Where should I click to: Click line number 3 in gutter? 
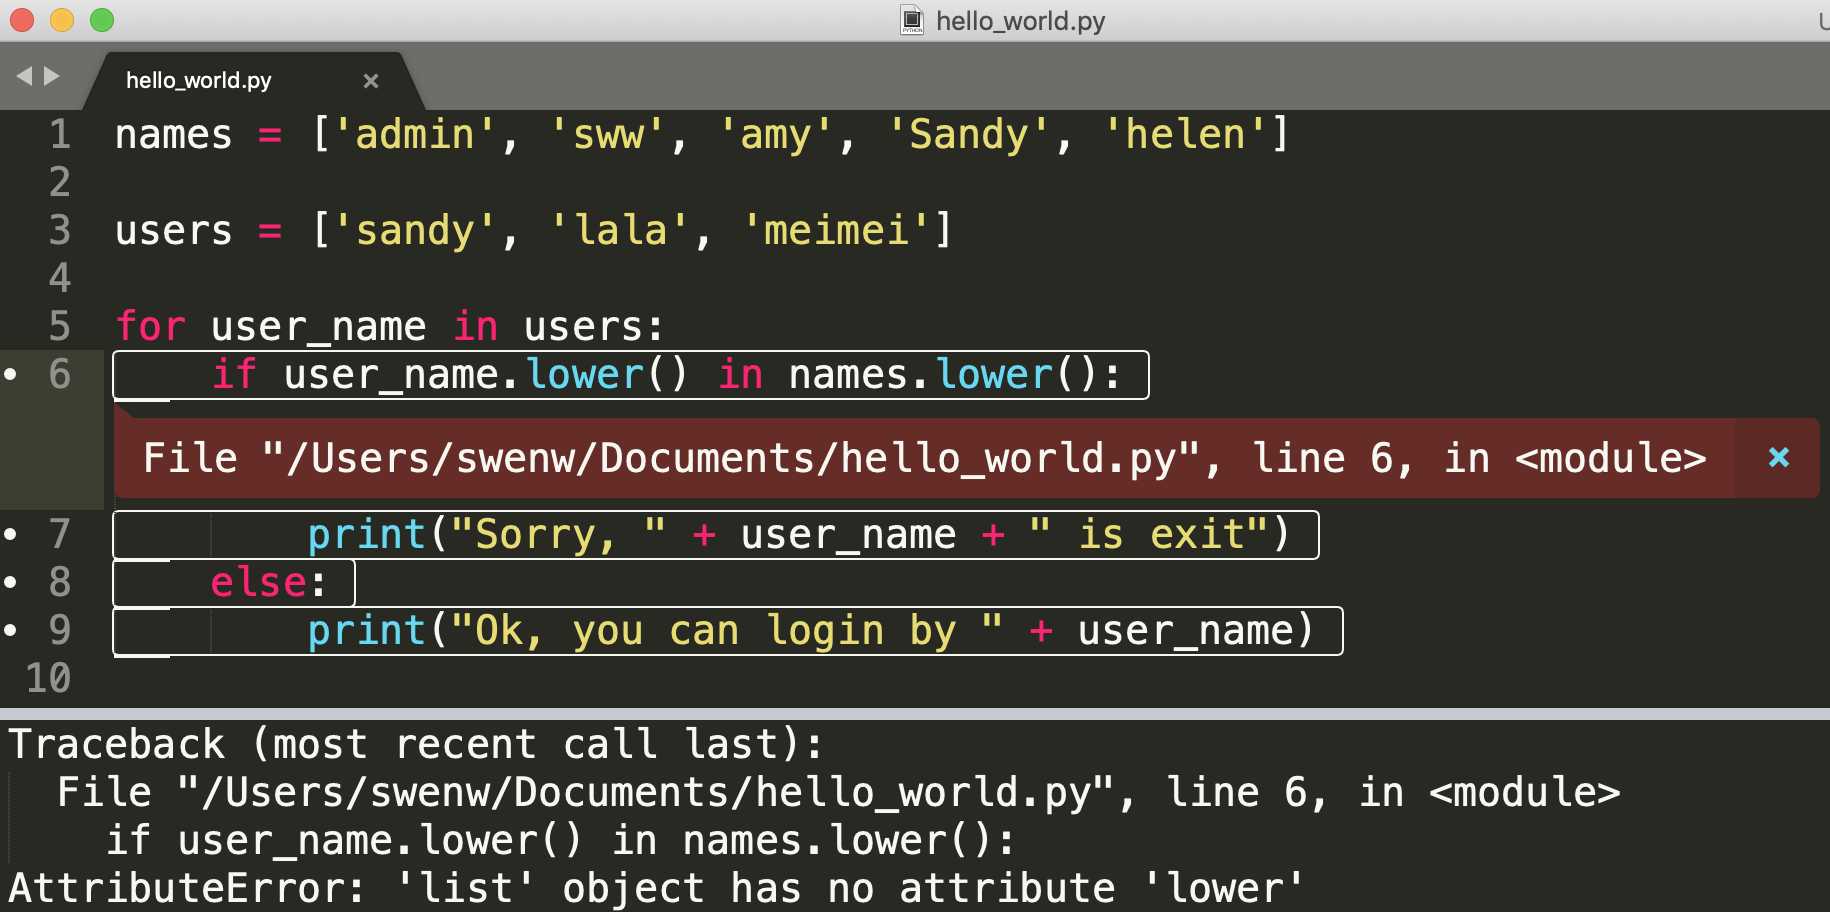click(x=60, y=230)
